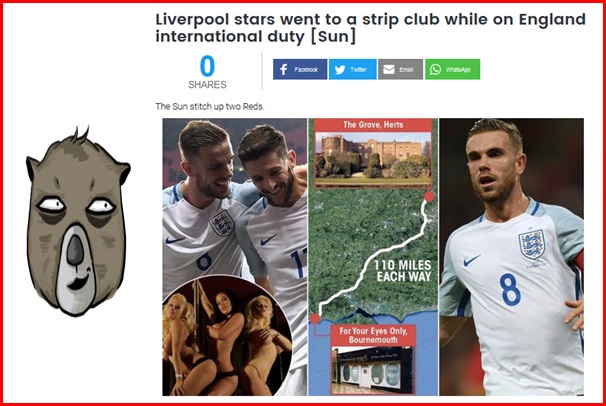Click the koala mascot logo
The height and width of the screenshot is (406, 606).
pos(78,221)
